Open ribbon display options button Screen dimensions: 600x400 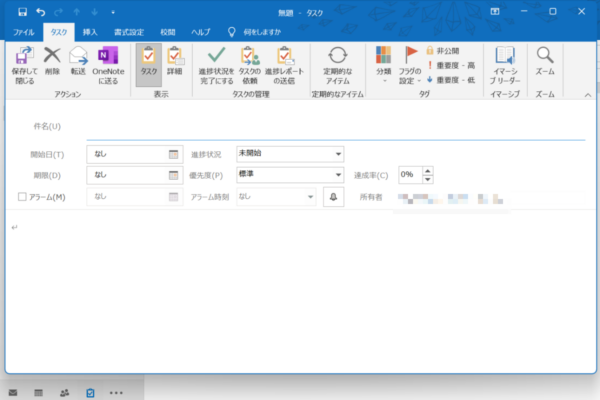click(x=495, y=11)
